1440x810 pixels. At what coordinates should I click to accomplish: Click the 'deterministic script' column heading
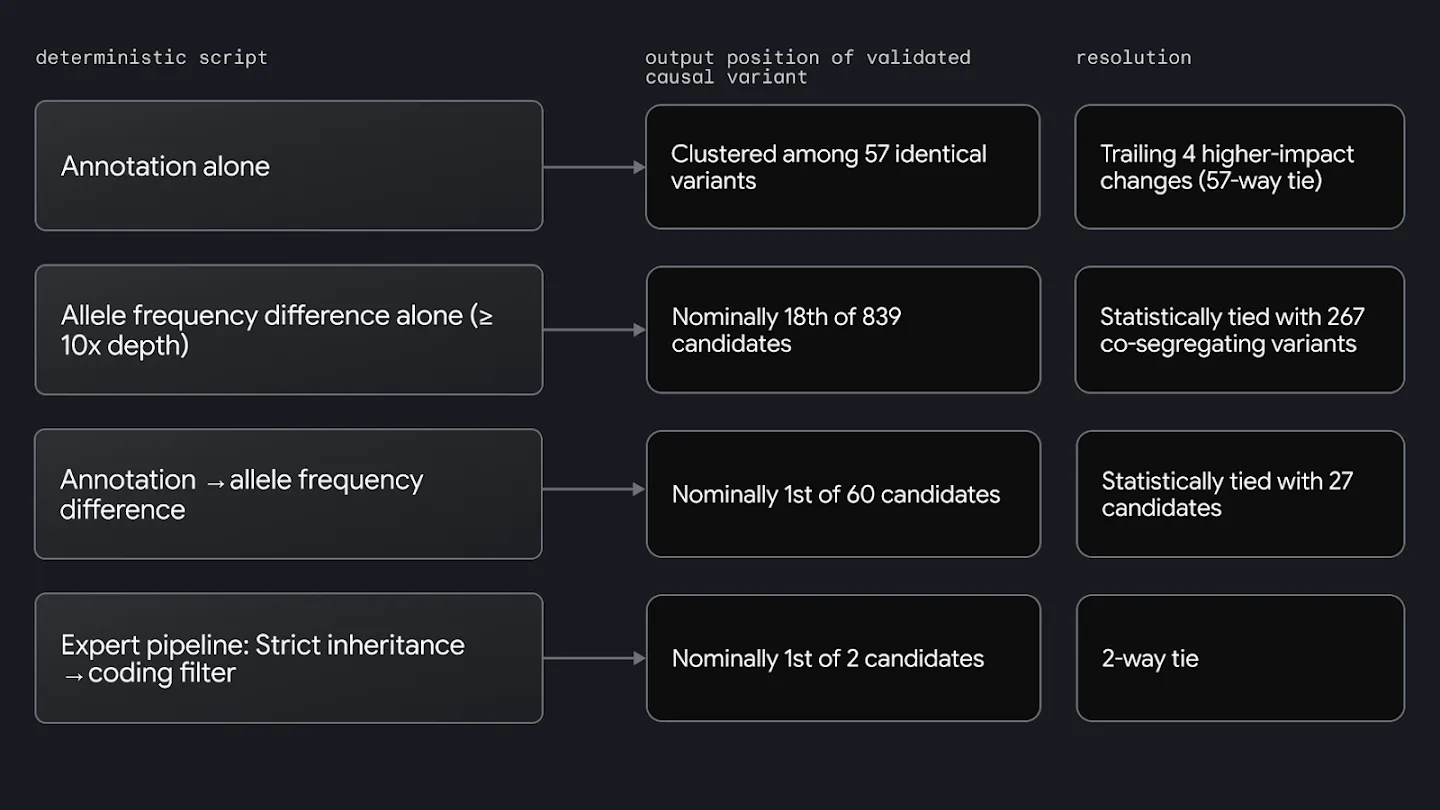[152, 58]
